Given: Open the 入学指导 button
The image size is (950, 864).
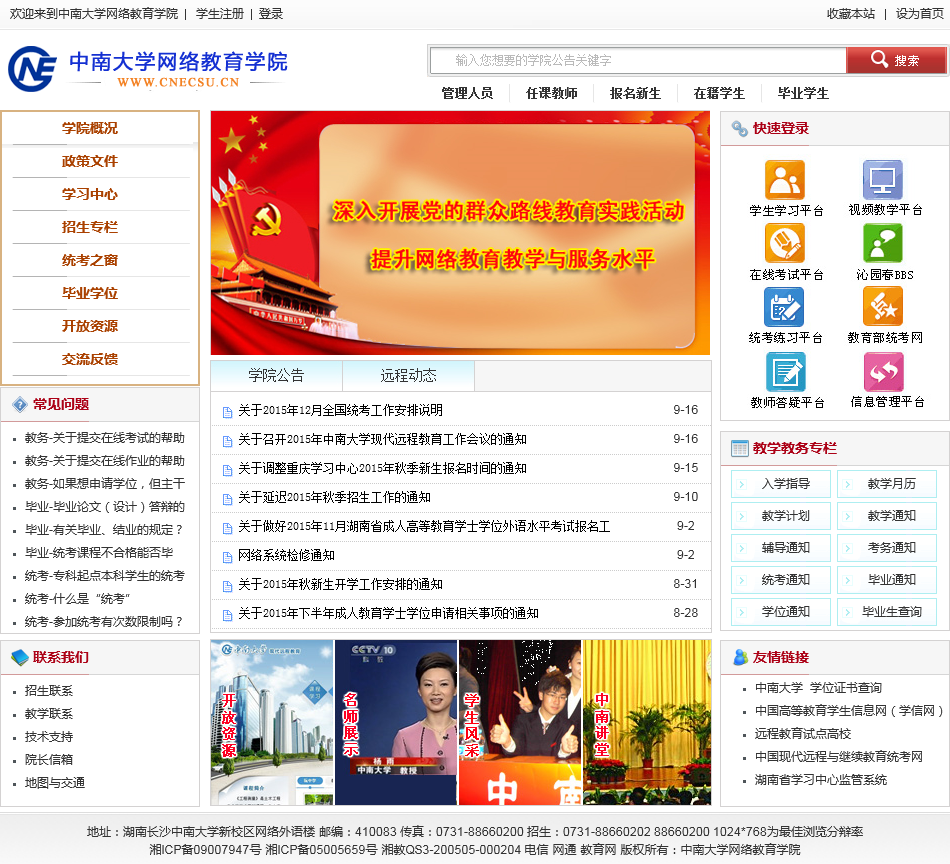Looking at the screenshot, I should (780, 484).
